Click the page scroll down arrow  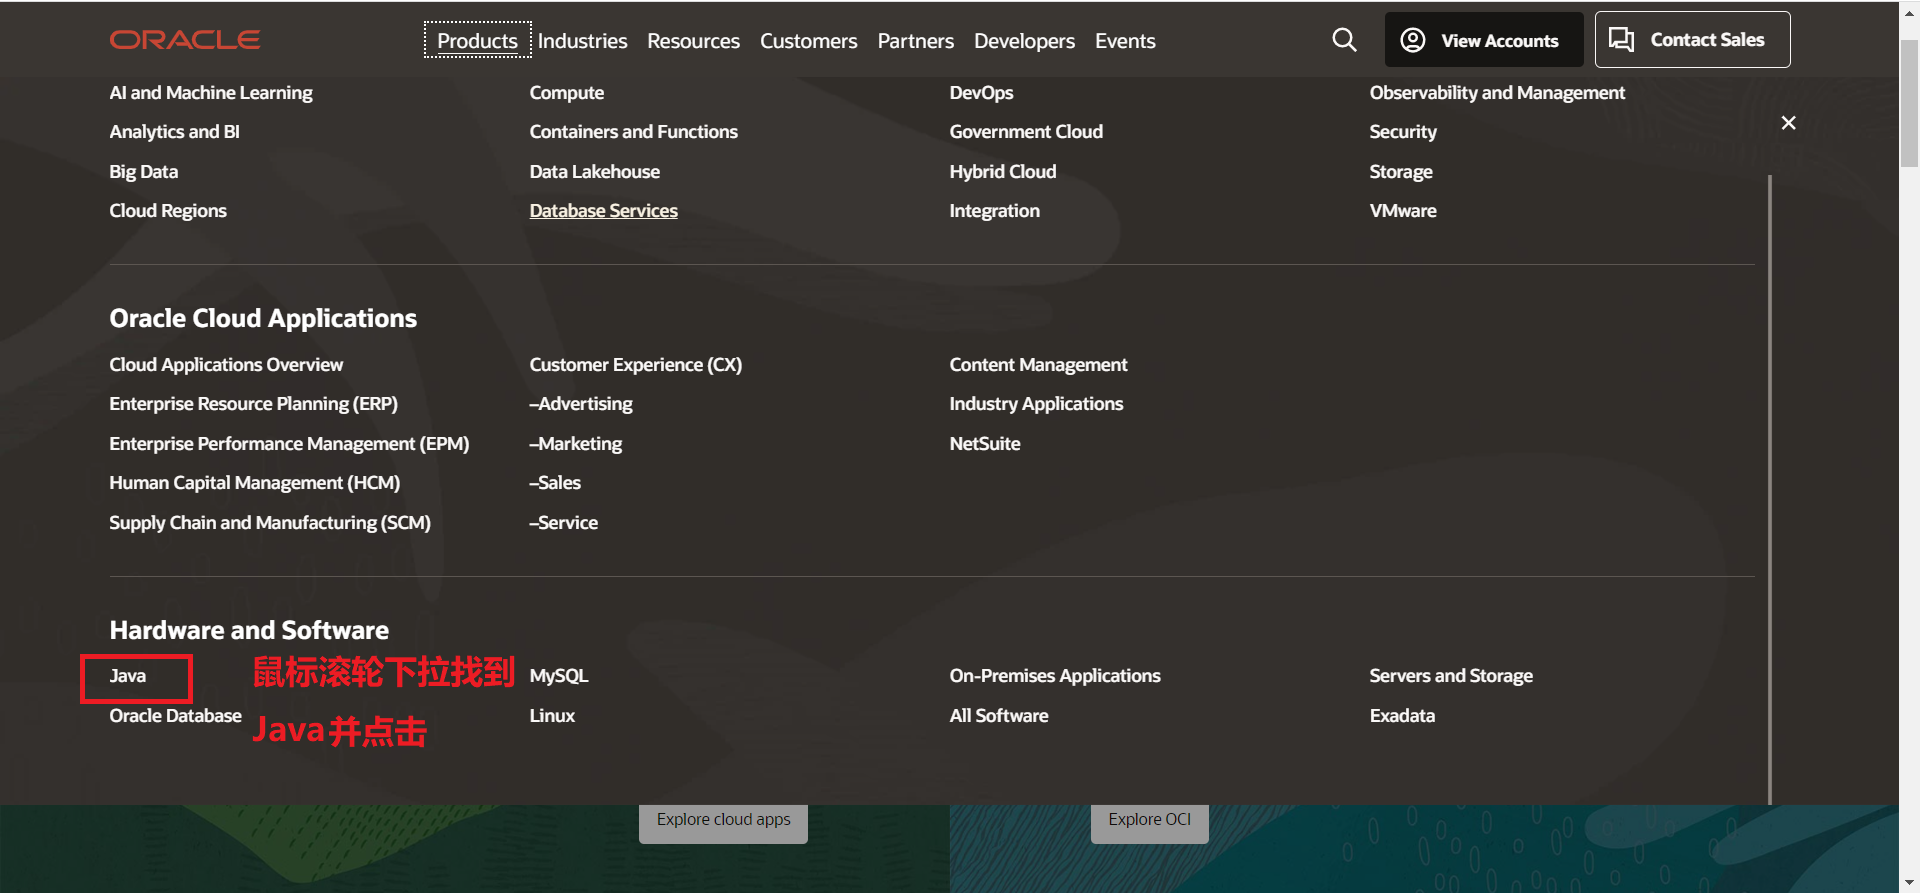pyautogui.click(x=1909, y=883)
